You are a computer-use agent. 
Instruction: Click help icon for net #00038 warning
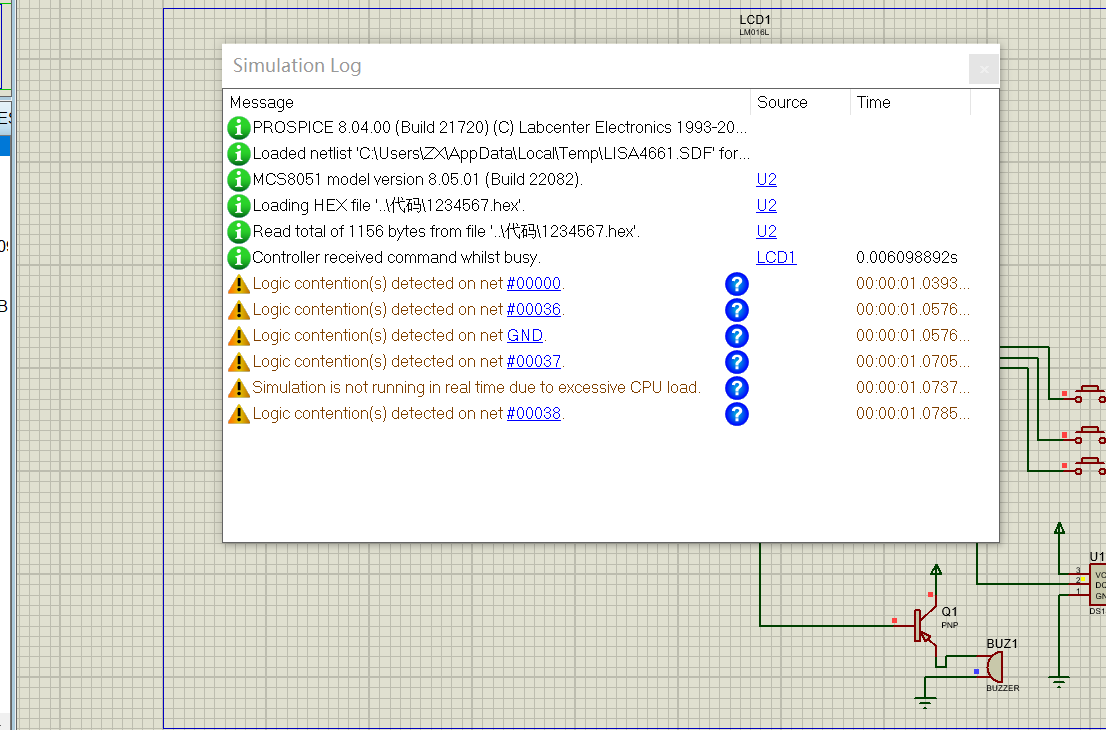tap(736, 415)
